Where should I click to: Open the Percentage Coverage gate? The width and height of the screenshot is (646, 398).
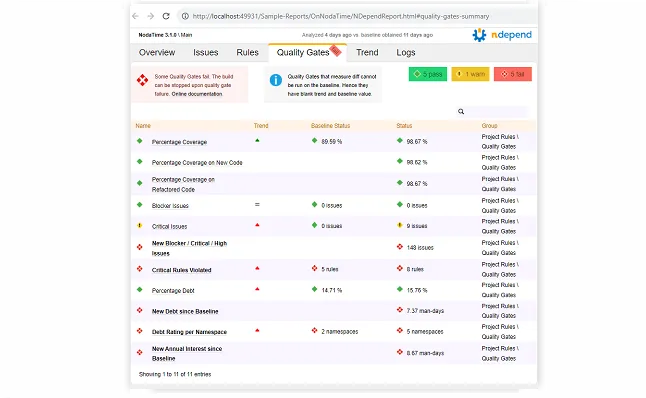pos(179,142)
